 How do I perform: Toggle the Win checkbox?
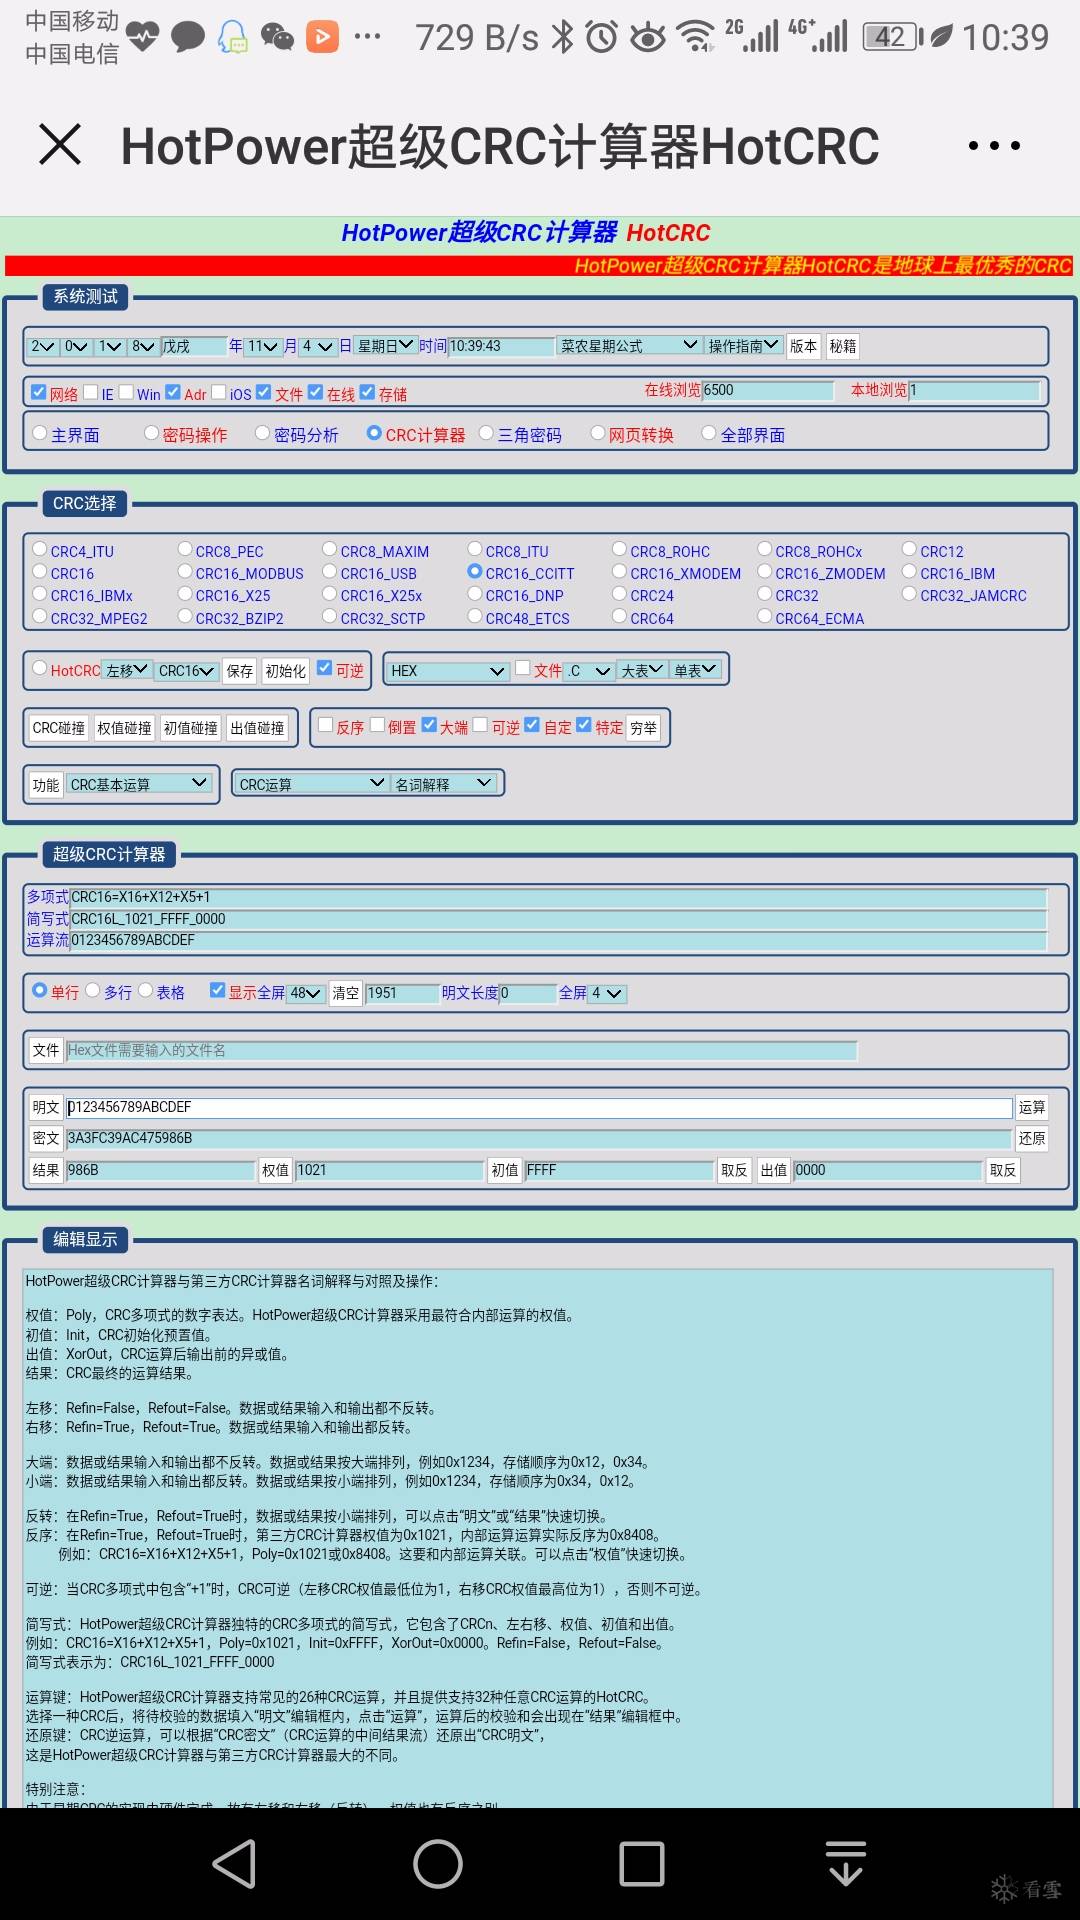pos(126,392)
